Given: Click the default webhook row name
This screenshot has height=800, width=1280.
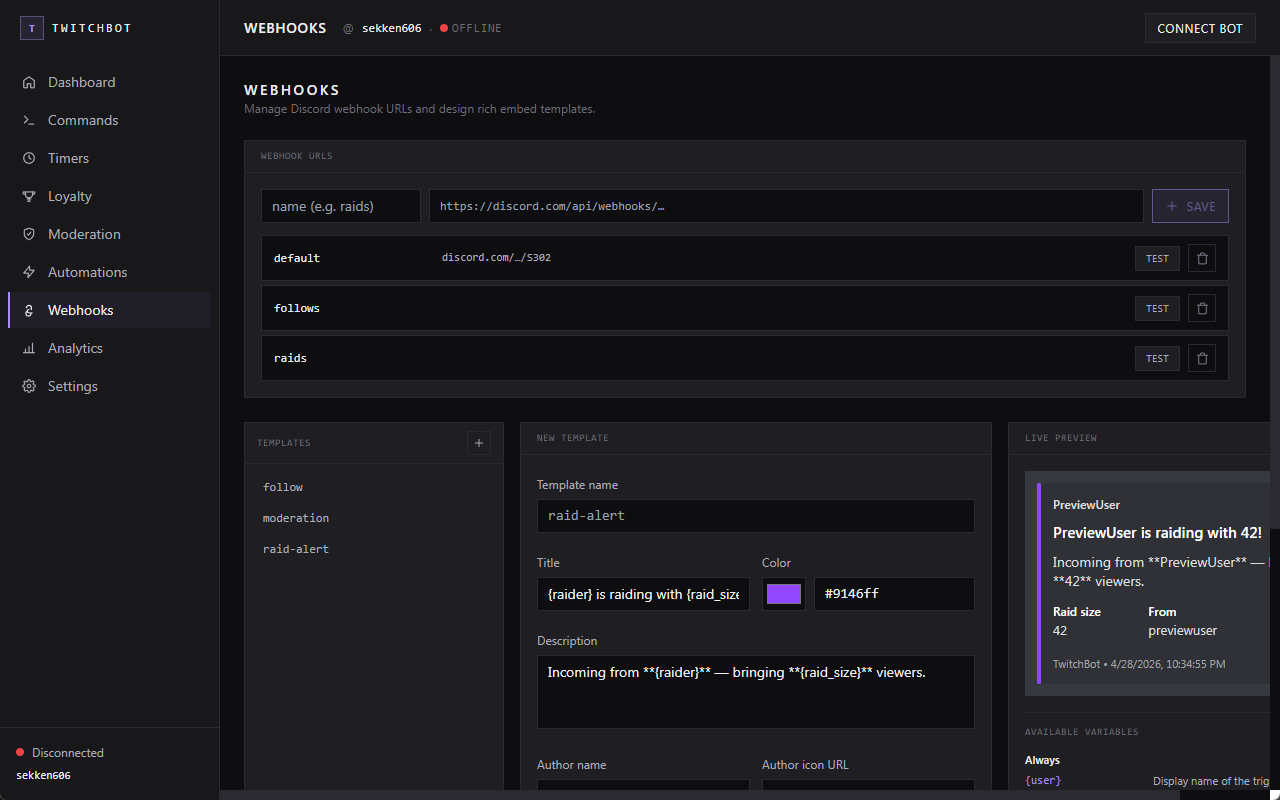Looking at the screenshot, I should [x=297, y=258].
